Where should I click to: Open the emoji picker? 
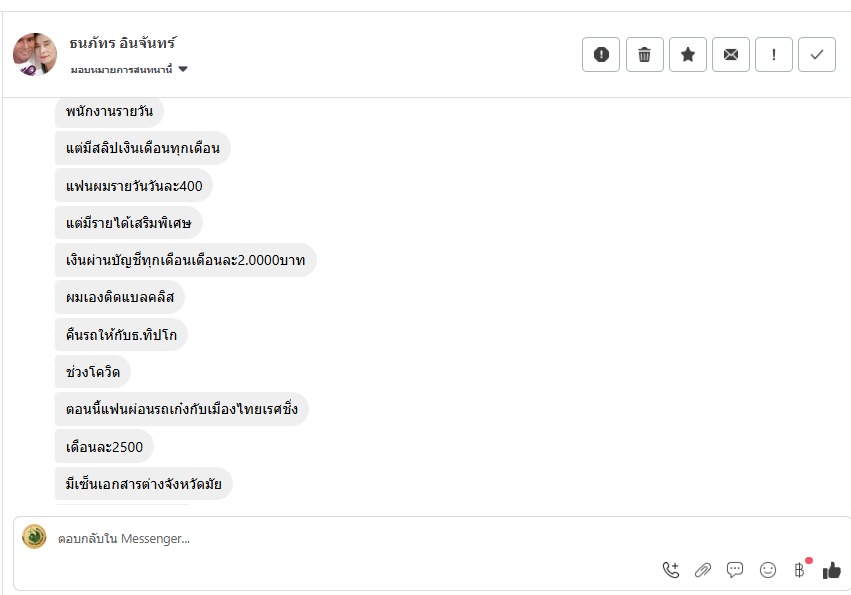[x=768, y=570]
